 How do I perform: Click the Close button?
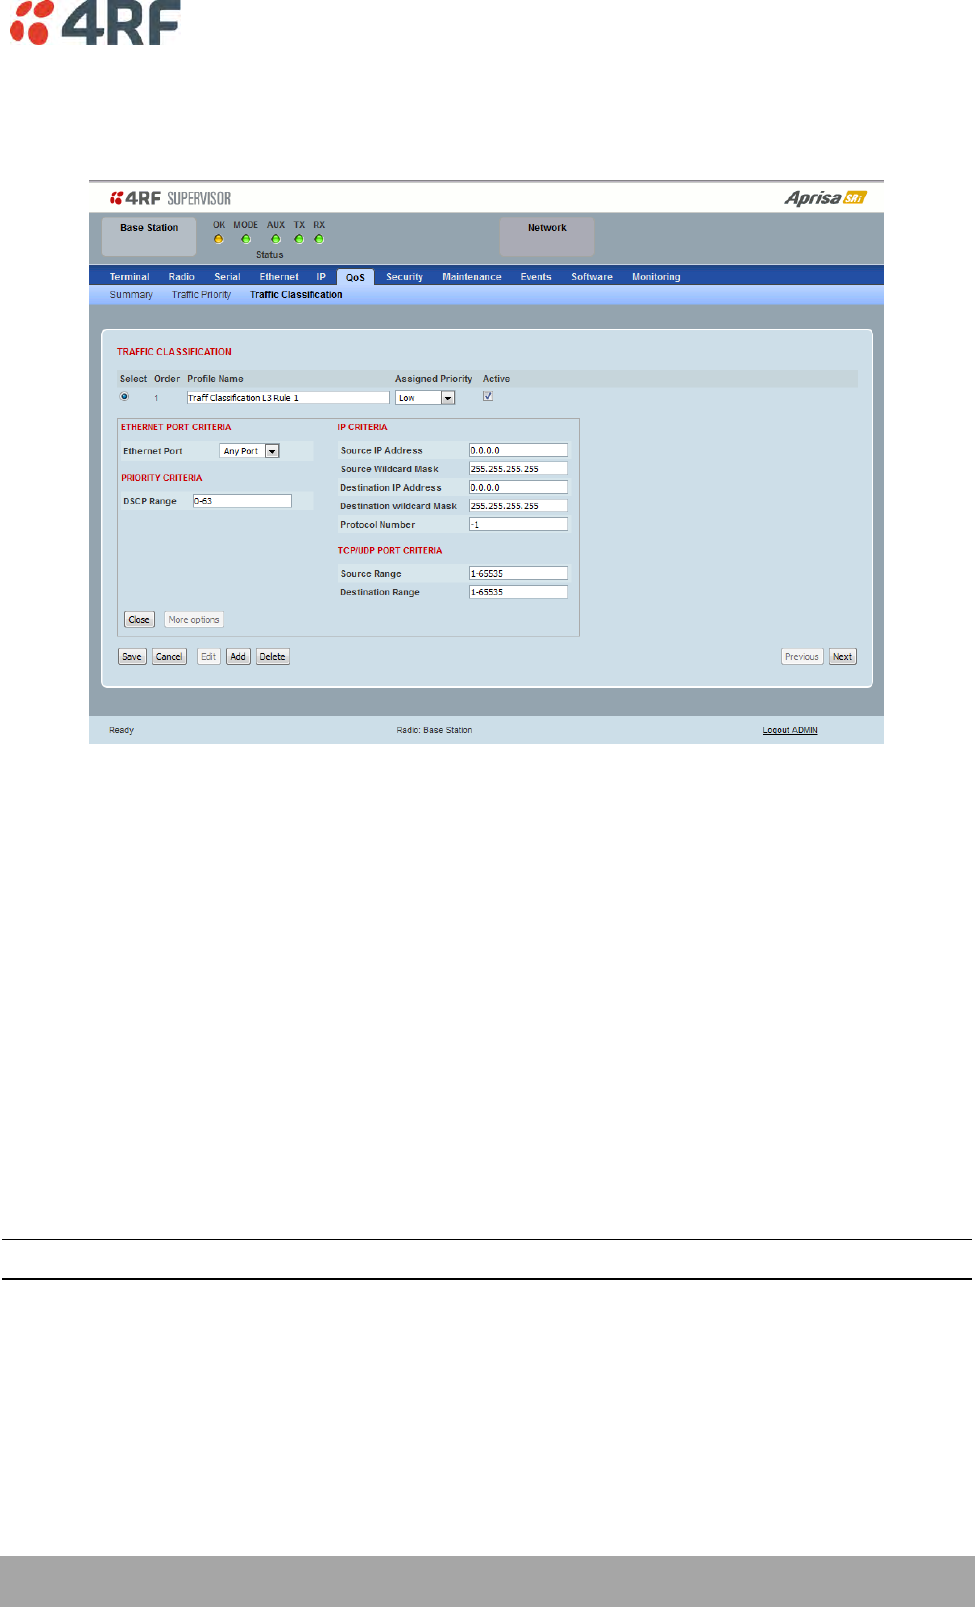pos(139,620)
